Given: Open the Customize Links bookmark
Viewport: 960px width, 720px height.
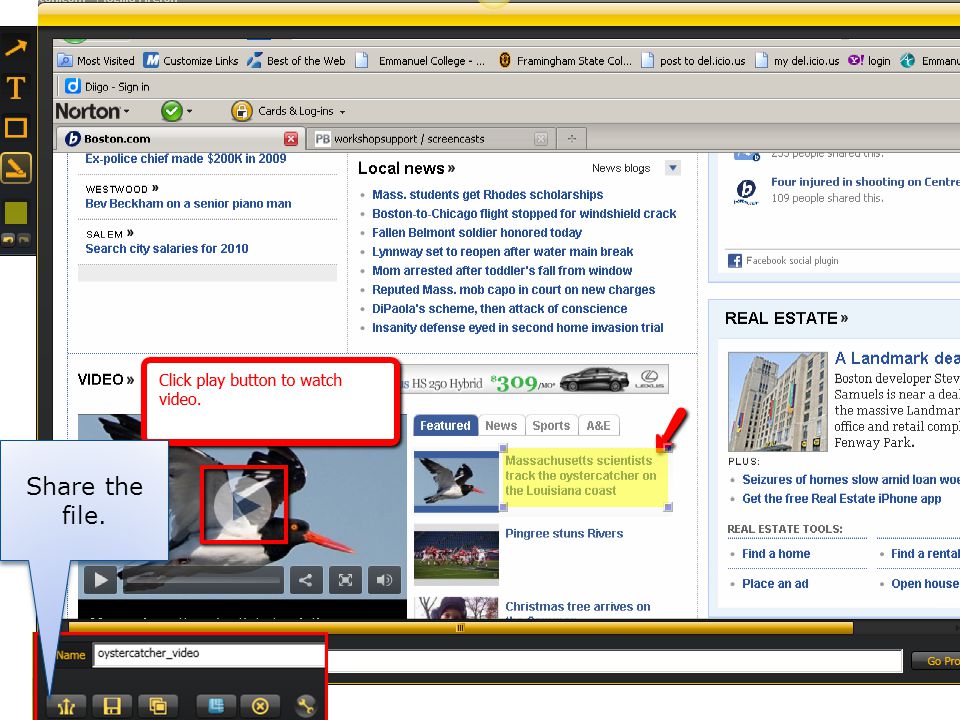Looking at the screenshot, I should [x=191, y=61].
